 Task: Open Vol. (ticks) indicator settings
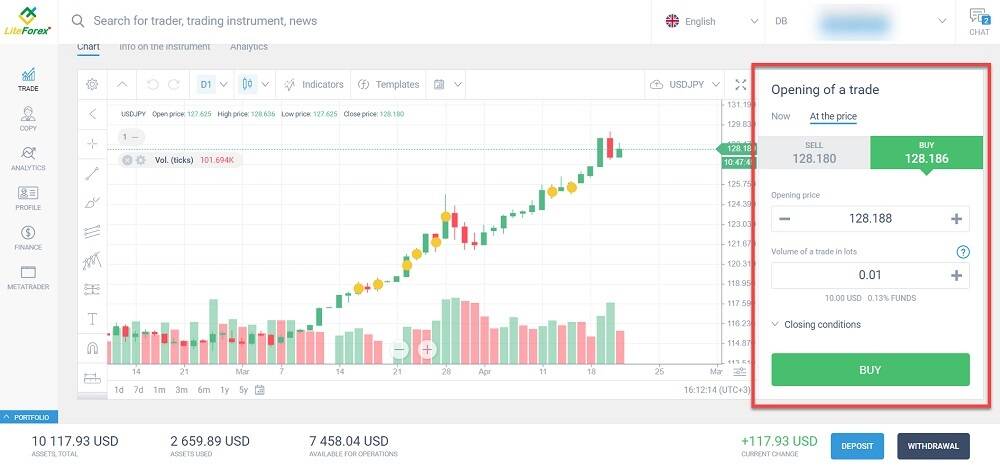[141, 160]
